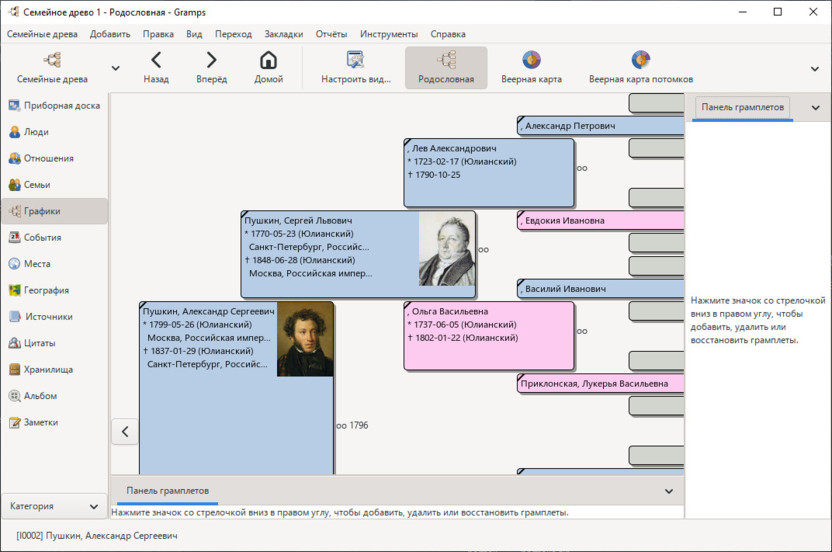This screenshot has width=832, height=552.
Task: Select the Василий Иванович person box
Action: coord(601,289)
